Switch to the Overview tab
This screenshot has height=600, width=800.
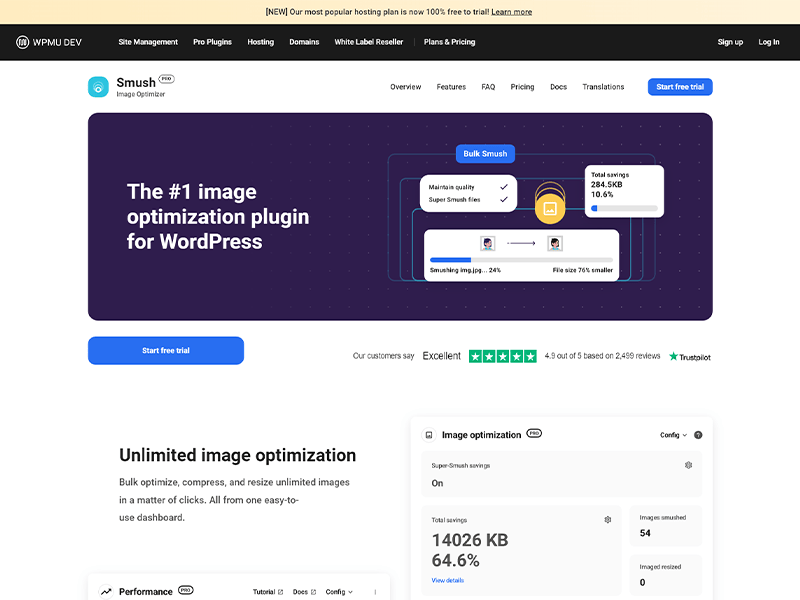pos(406,87)
